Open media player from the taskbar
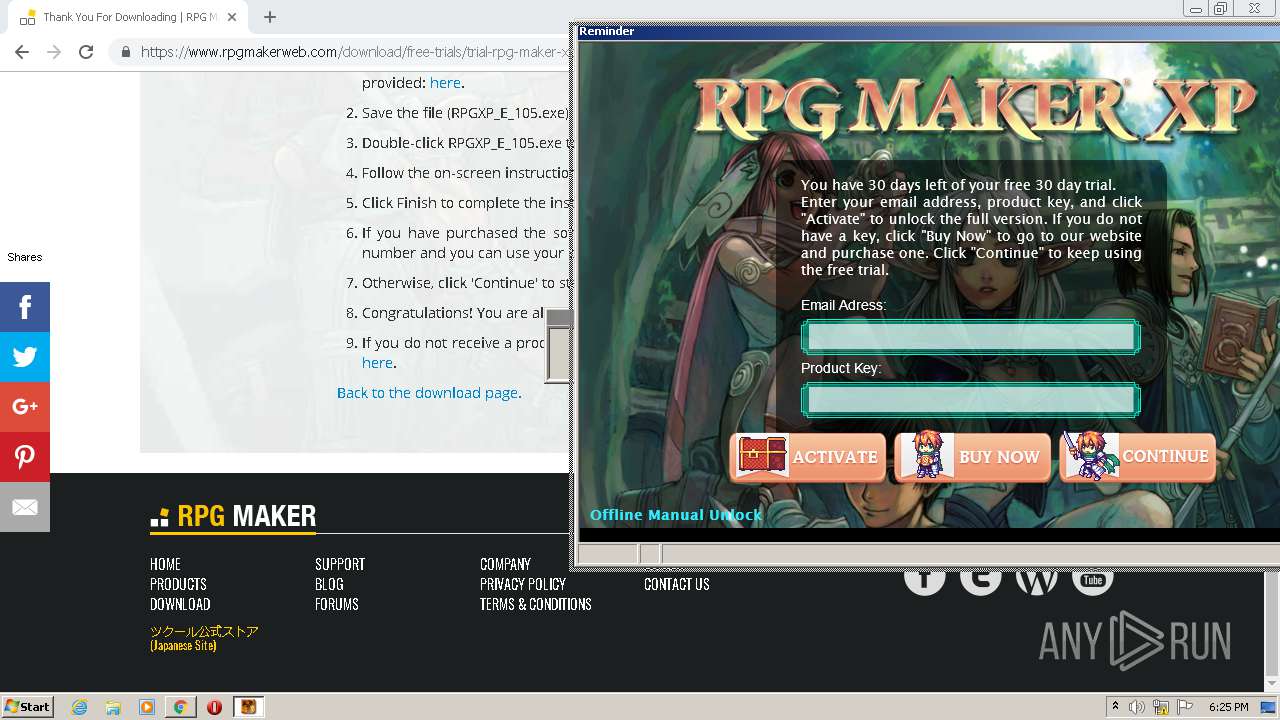 (147, 707)
